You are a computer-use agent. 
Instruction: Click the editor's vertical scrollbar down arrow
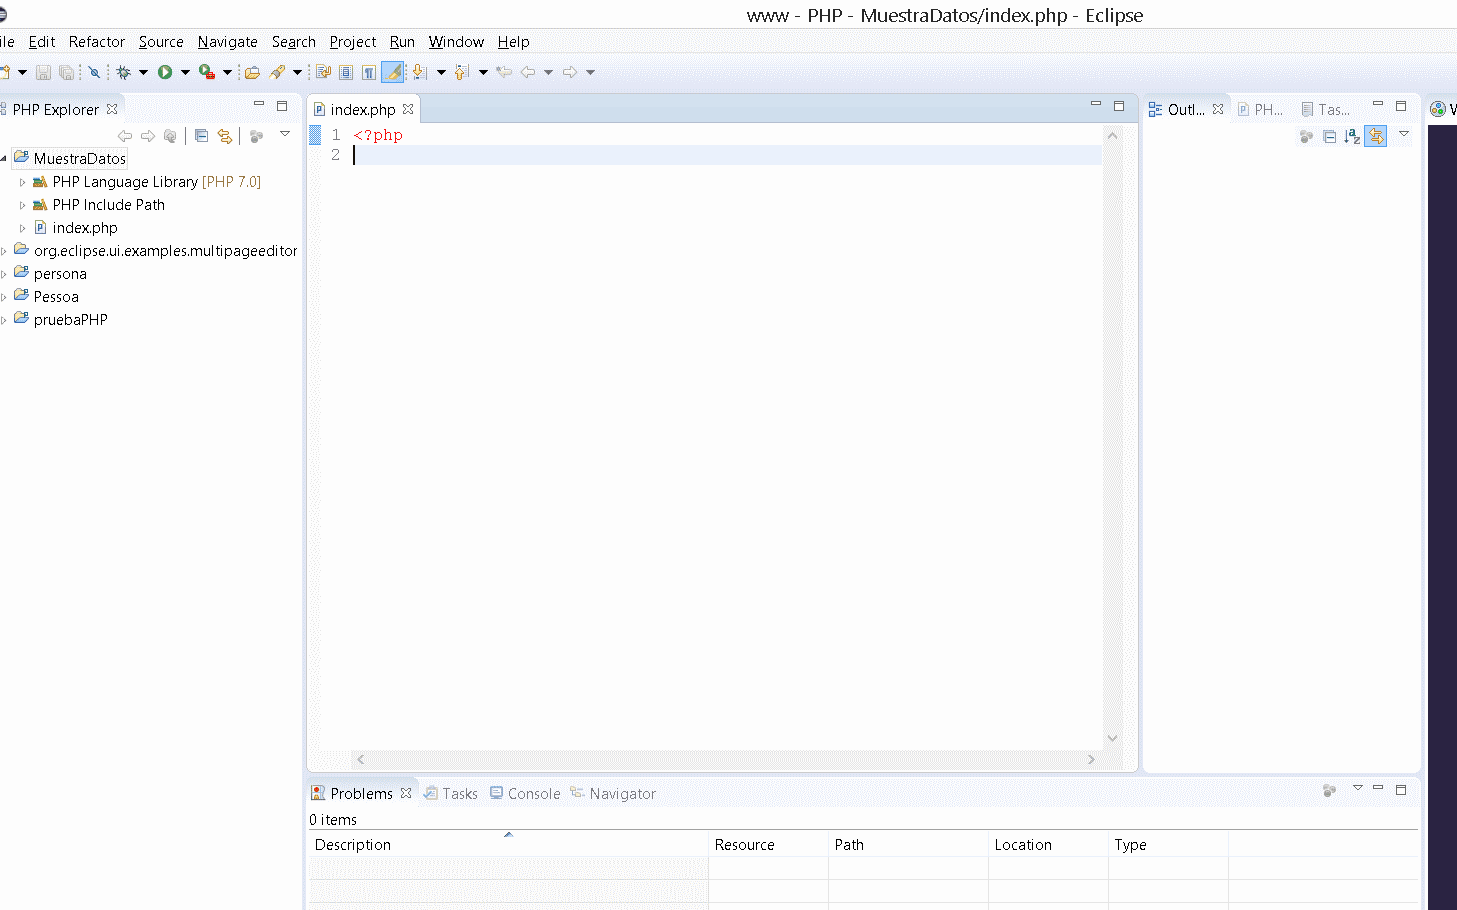[1112, 737]
